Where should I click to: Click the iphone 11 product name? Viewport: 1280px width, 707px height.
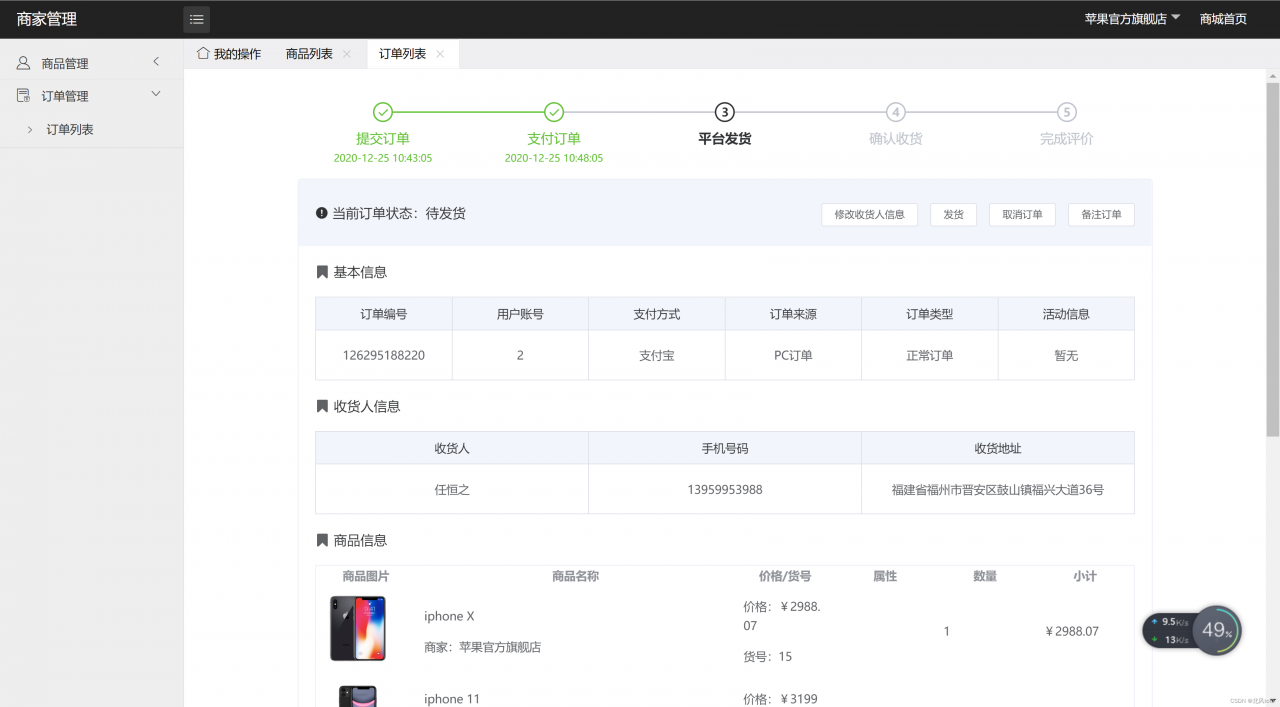tap(452, 699)
